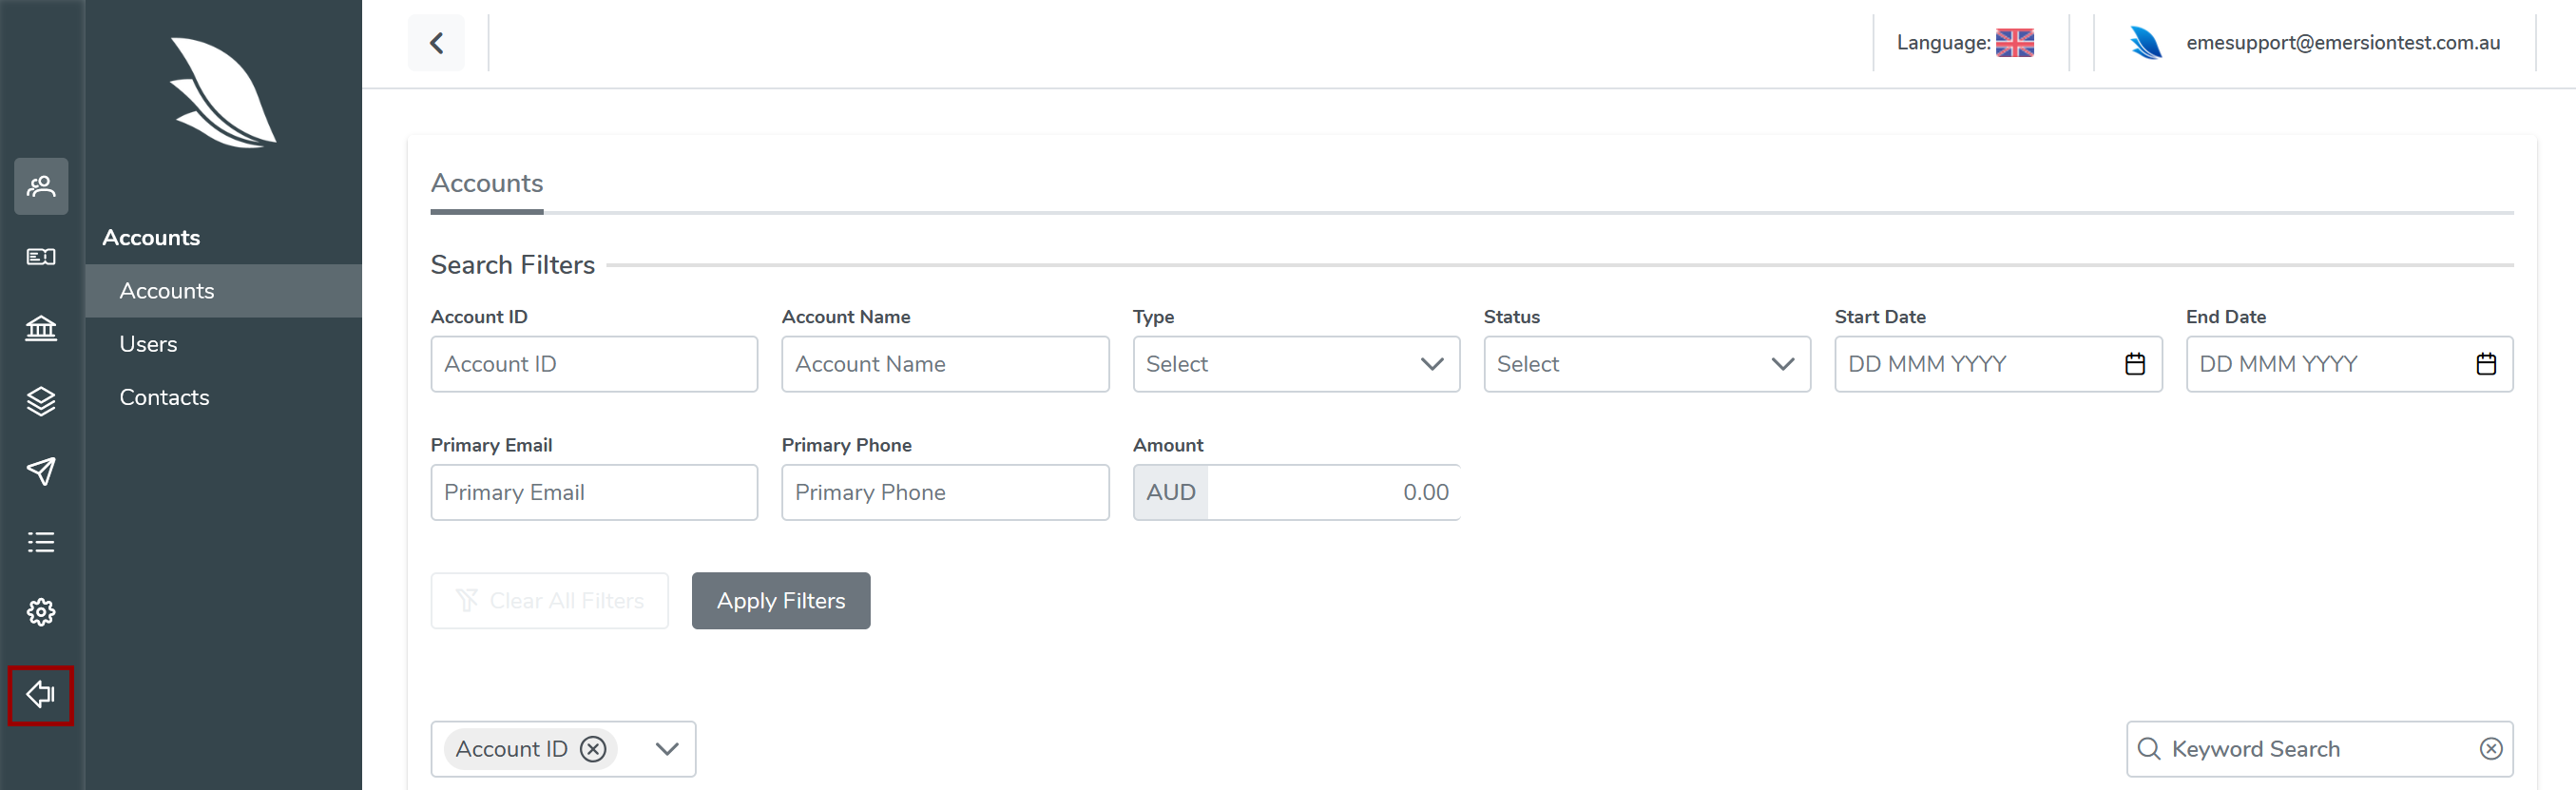Open the list icon in left rail

(41, 542)
